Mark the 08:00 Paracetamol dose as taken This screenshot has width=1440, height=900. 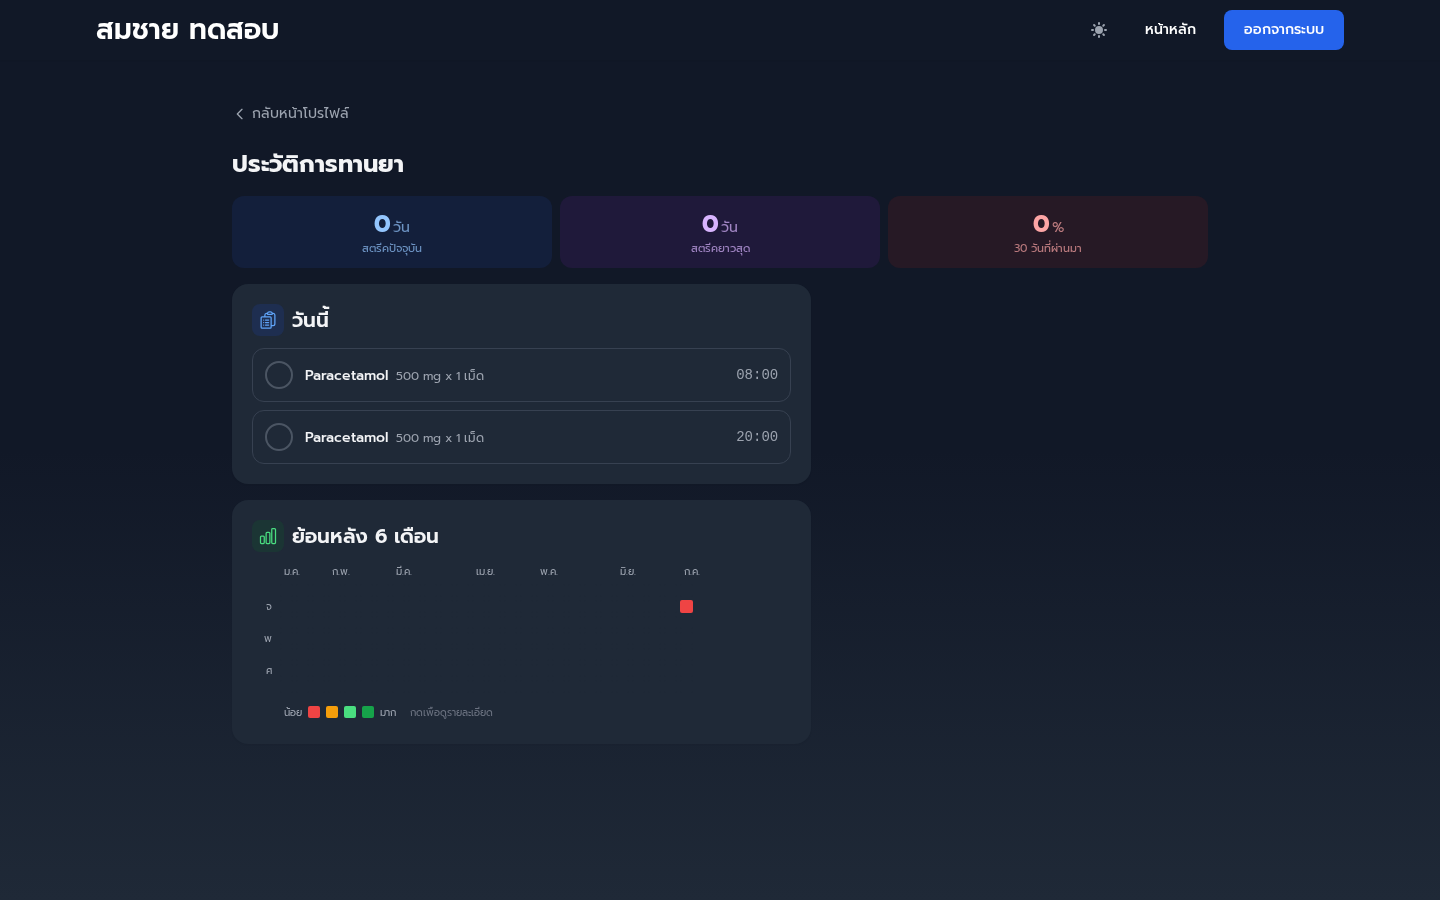pos(279,375)
